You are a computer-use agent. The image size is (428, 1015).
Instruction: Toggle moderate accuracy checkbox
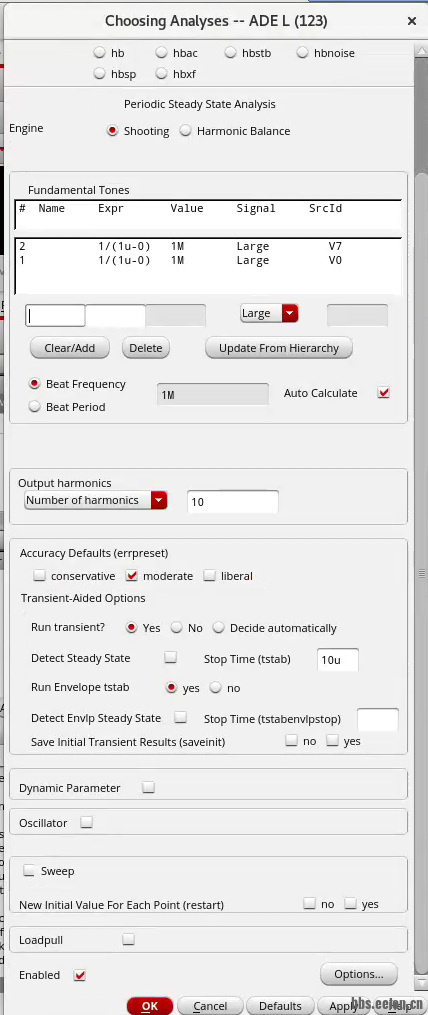pyautogui.click(x=132, y=575)
